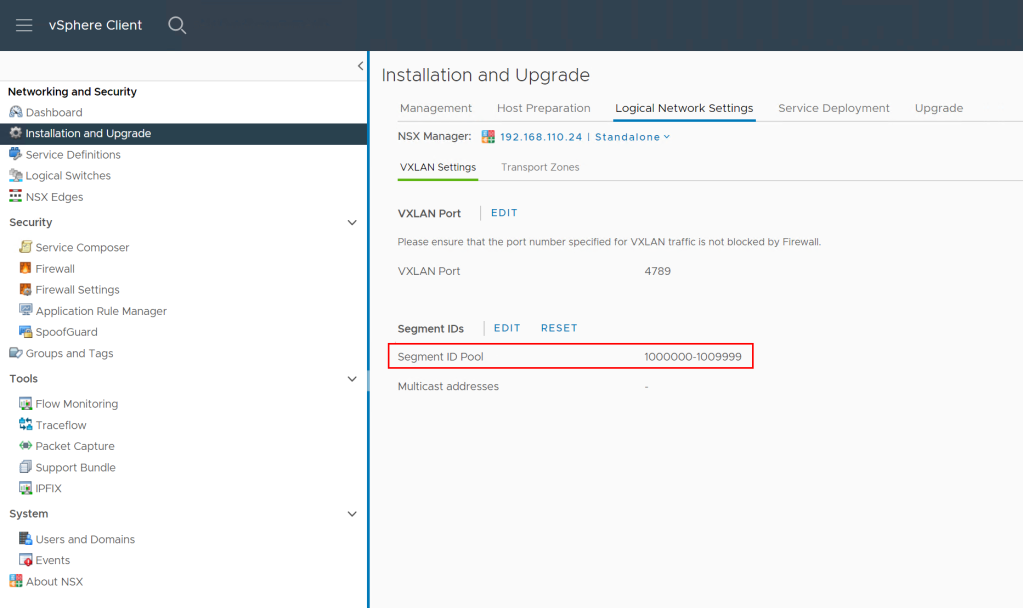Screen dimensions: 1023x608
Task: Click the search magnifier icon
Action: point(177,25)
